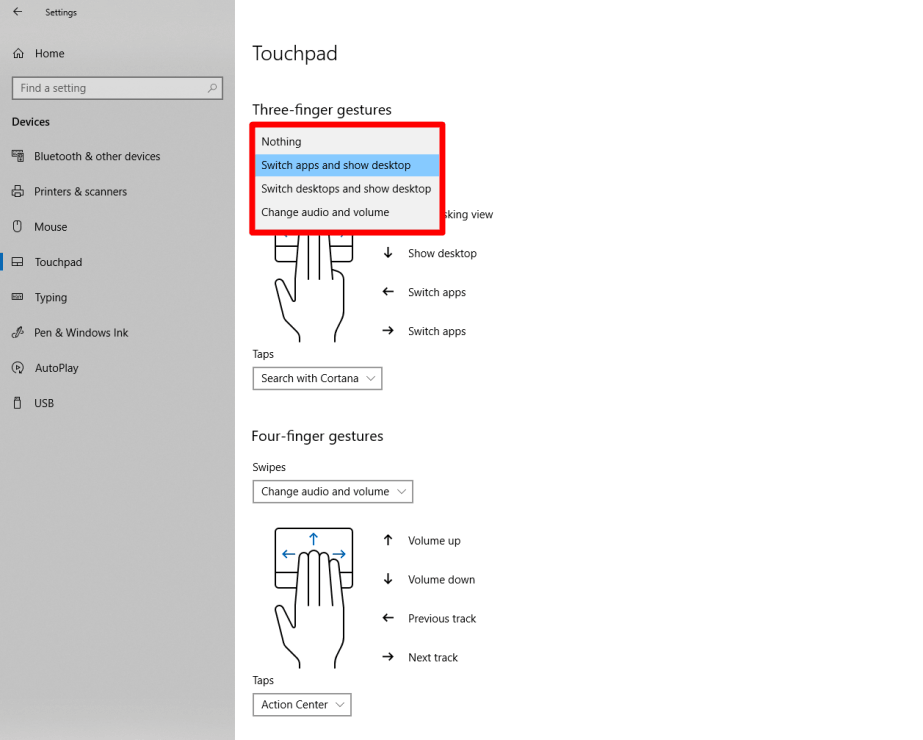This screenshot has height=740, width=923.
Task: Click the right arrow beside Next track
Action: pos(388,657)
